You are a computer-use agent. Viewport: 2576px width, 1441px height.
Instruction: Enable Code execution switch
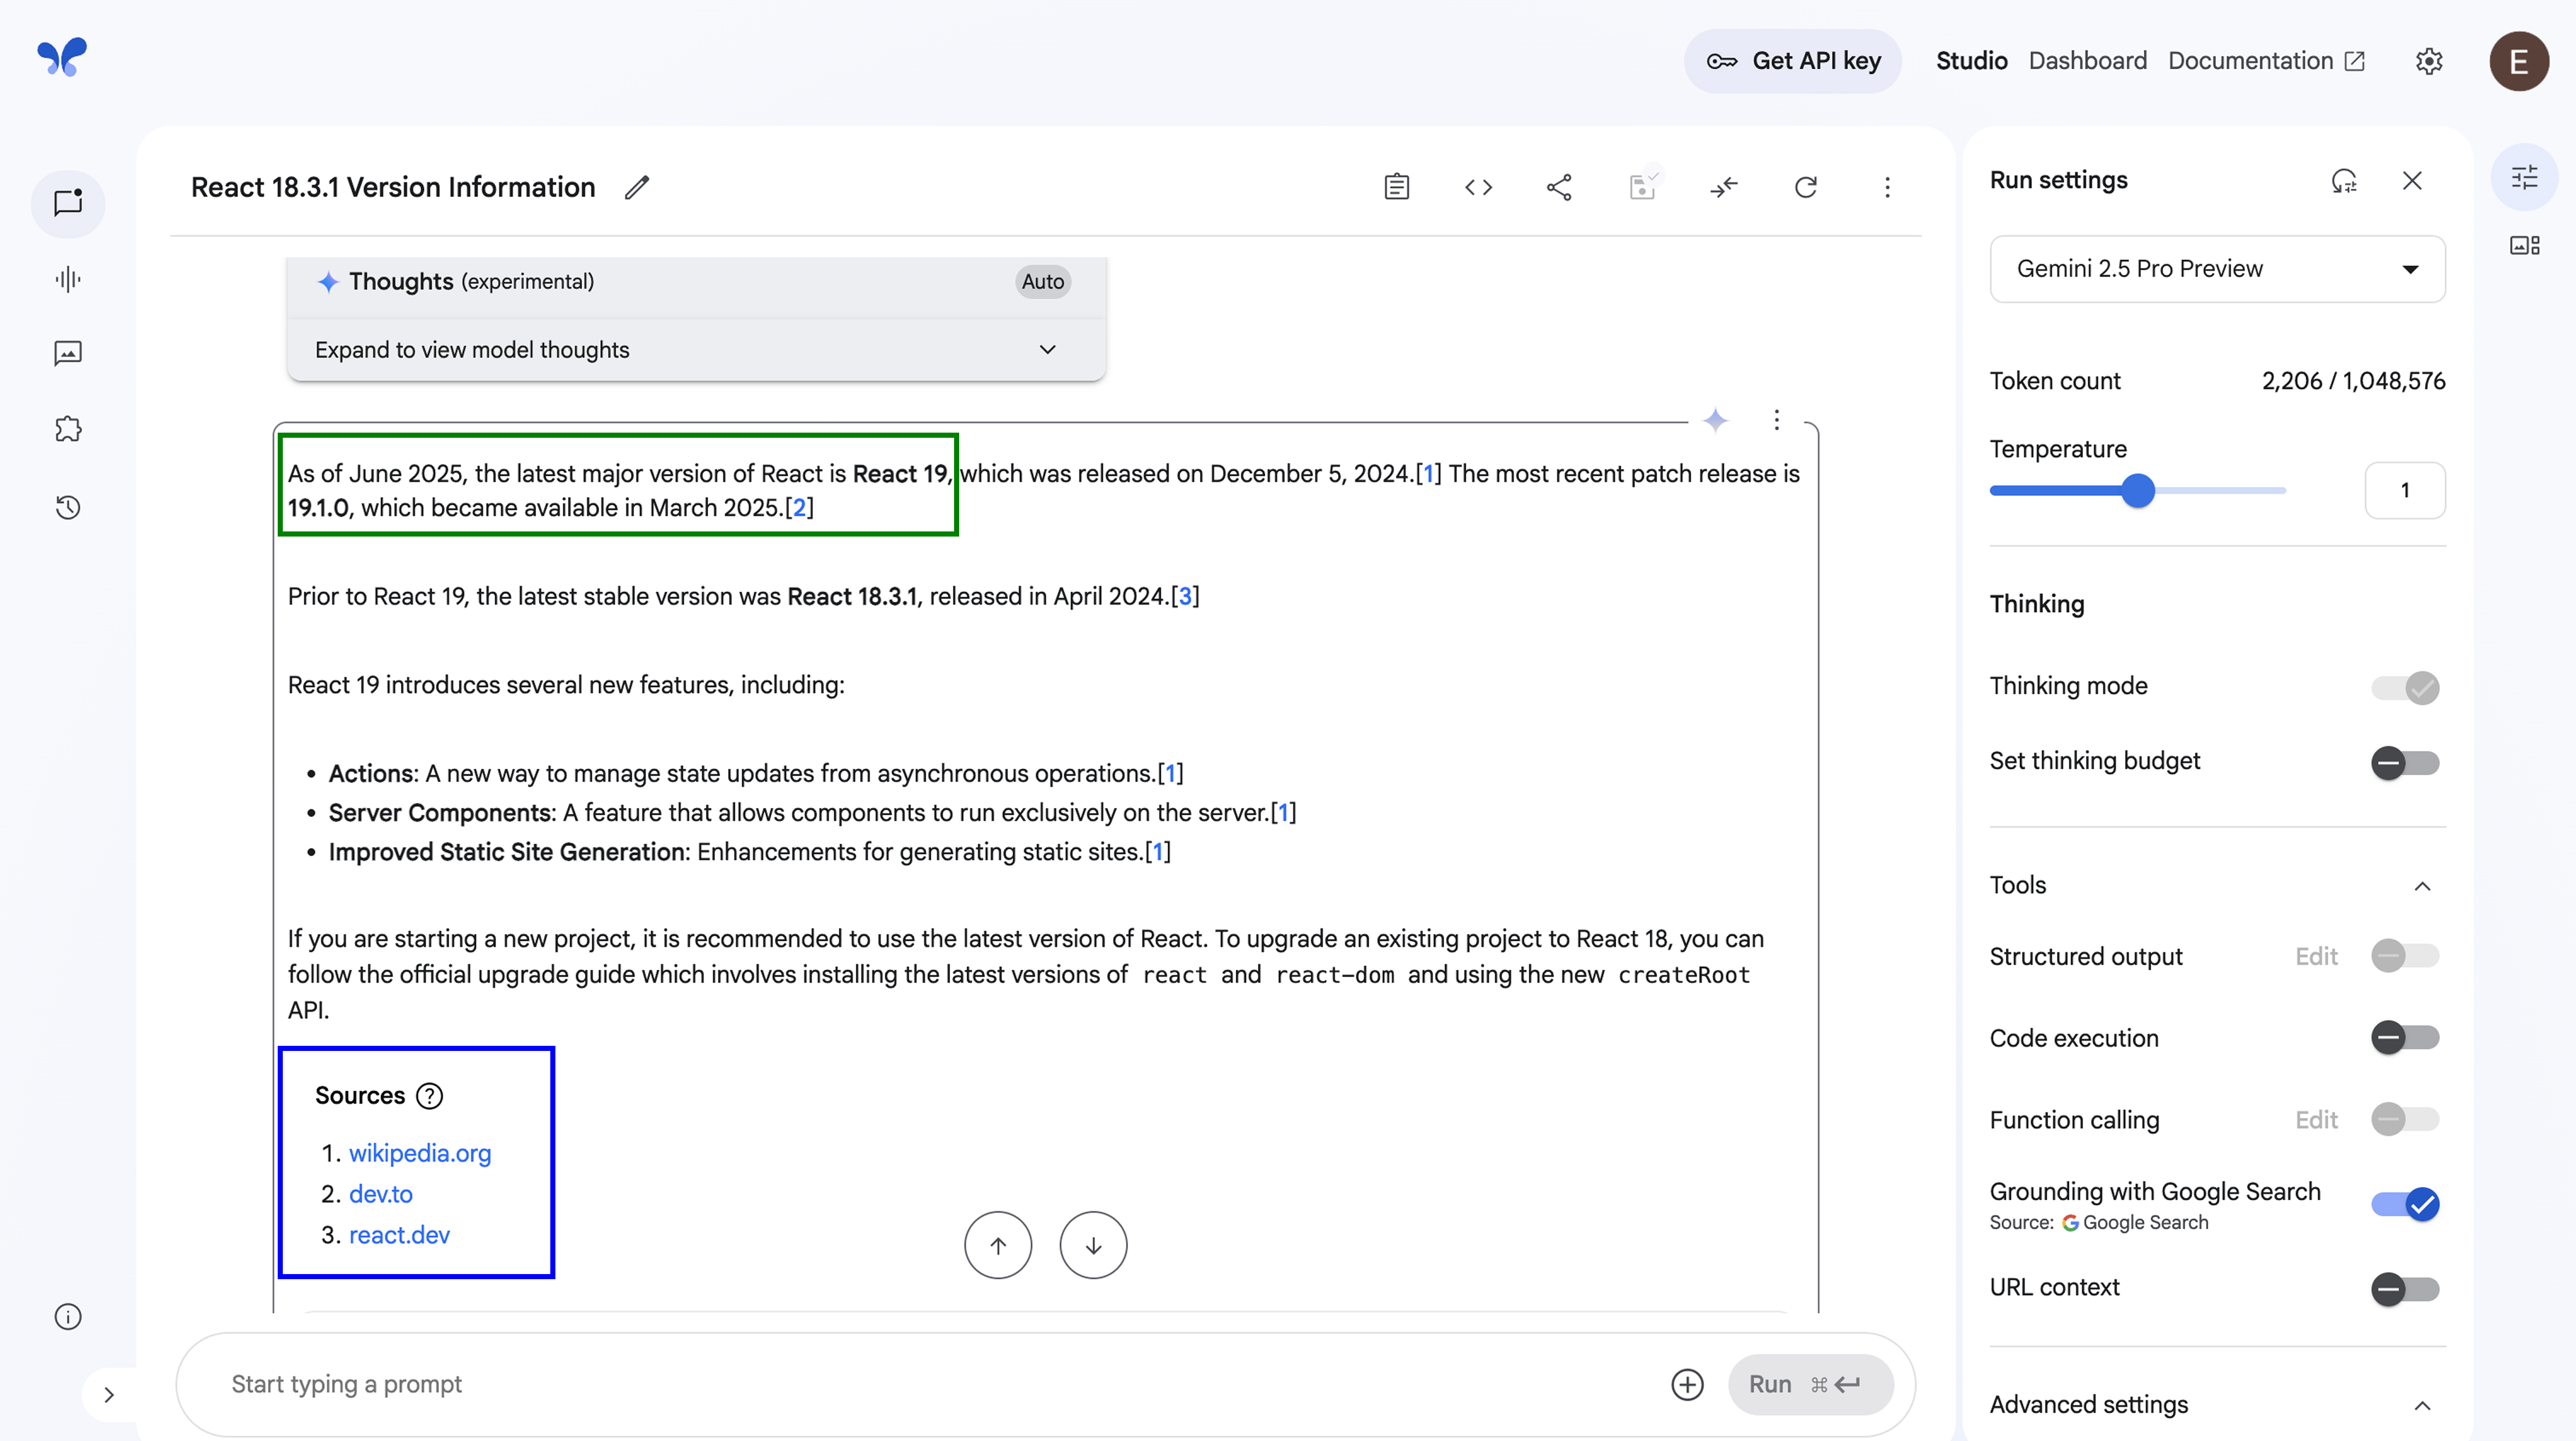(x=2405, y=1037)
